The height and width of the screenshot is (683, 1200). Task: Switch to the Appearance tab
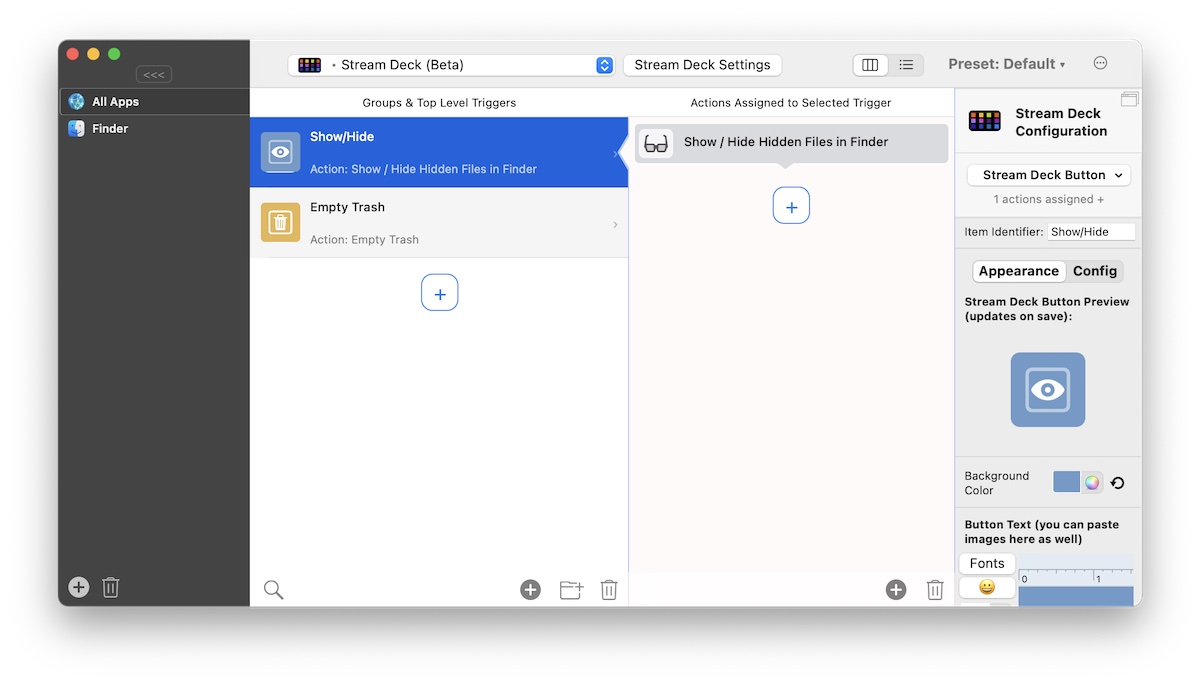(x=1019, y=271)
